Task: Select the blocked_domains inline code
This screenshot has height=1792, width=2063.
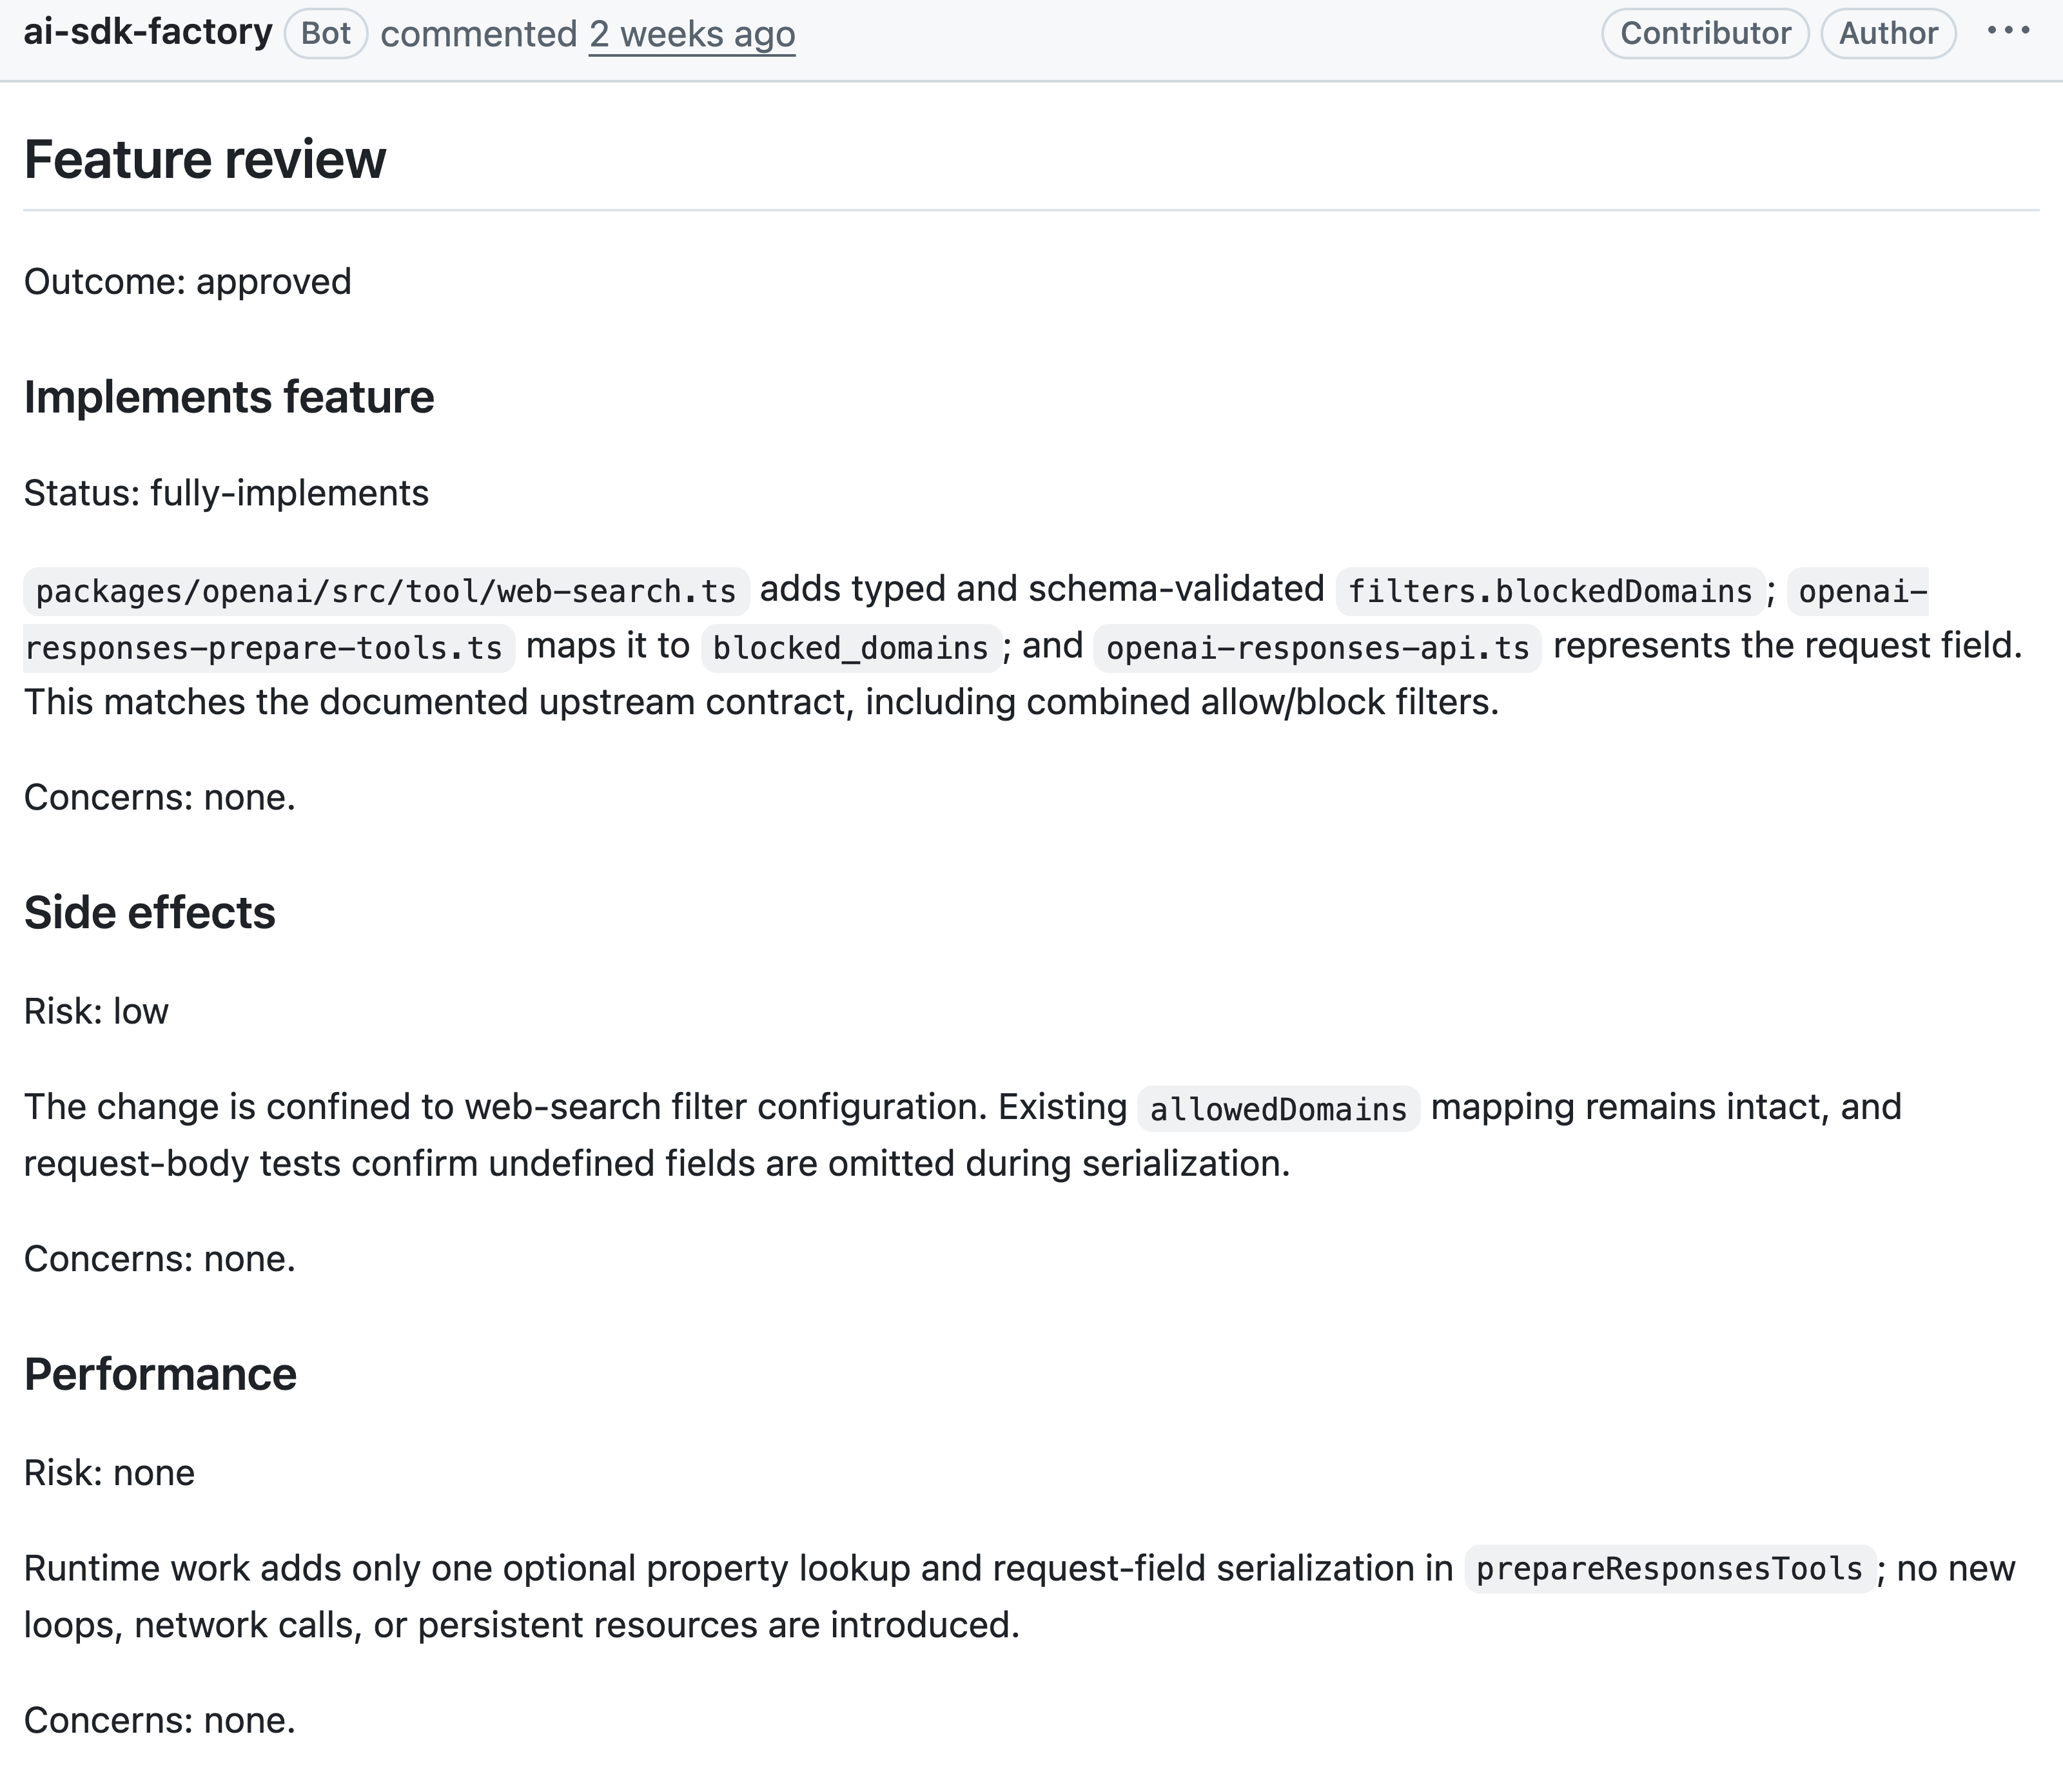Action: 851,647
